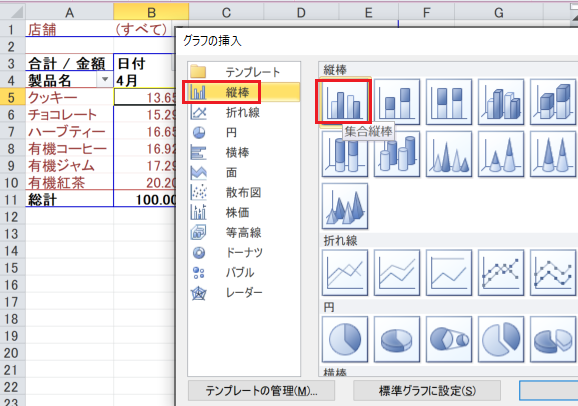
Task: Choose the stacked column chart thumbnail
Action: [397, 102]
